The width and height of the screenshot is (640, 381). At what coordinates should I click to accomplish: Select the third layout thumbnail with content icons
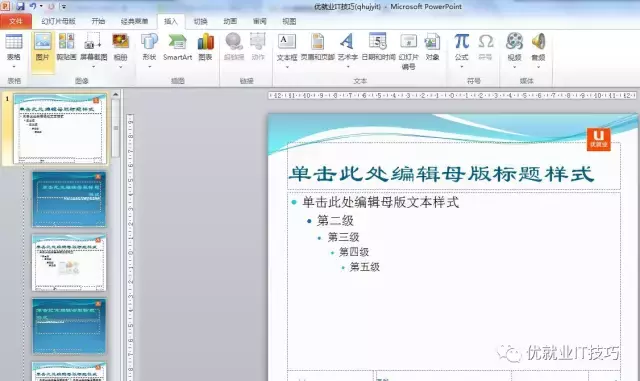(x=69, y=263)
